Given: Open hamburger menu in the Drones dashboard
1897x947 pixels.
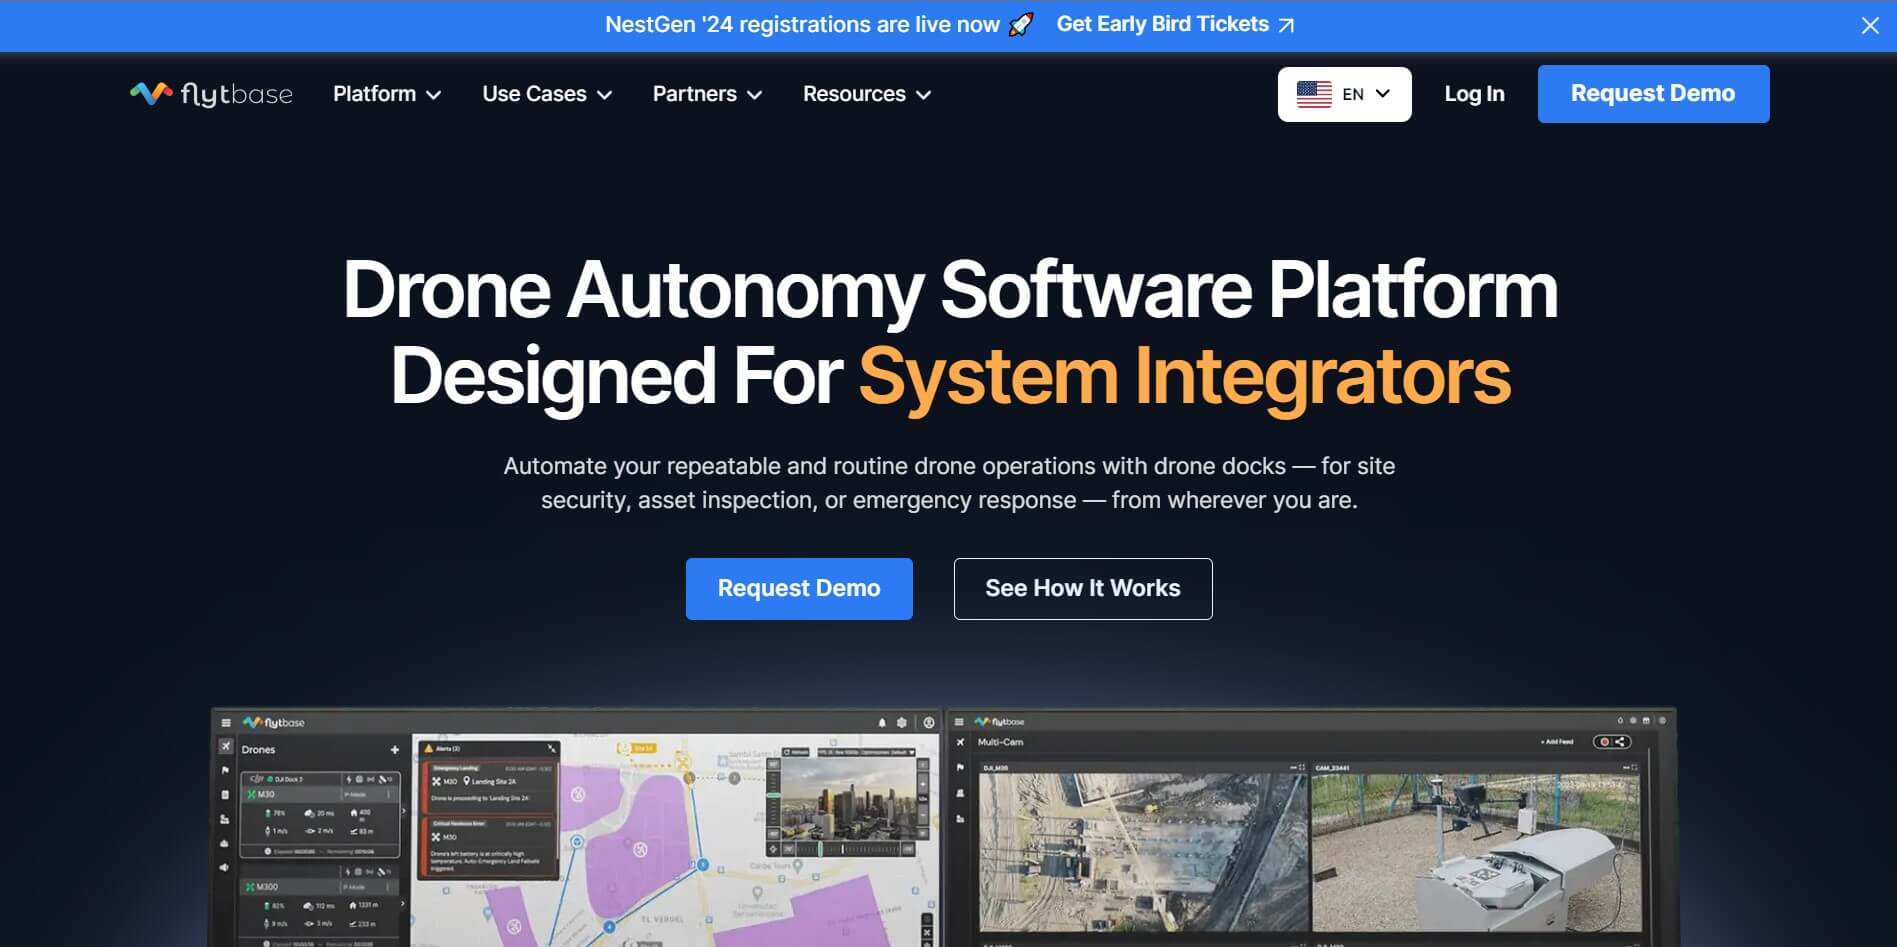Looking at the screenshot, I should (x=226, y=722).
